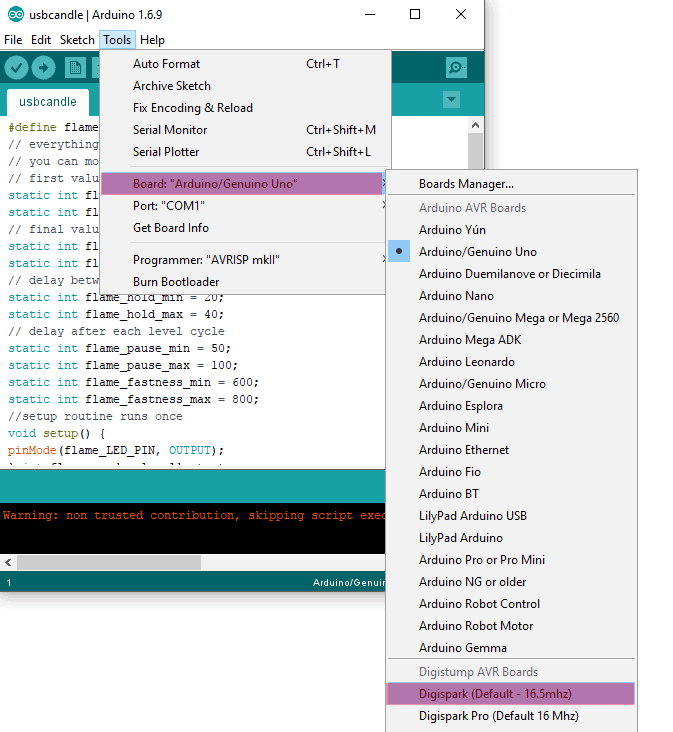673x732 pixels.
Task: Open the Edit menu
Action: coord(41,40)
